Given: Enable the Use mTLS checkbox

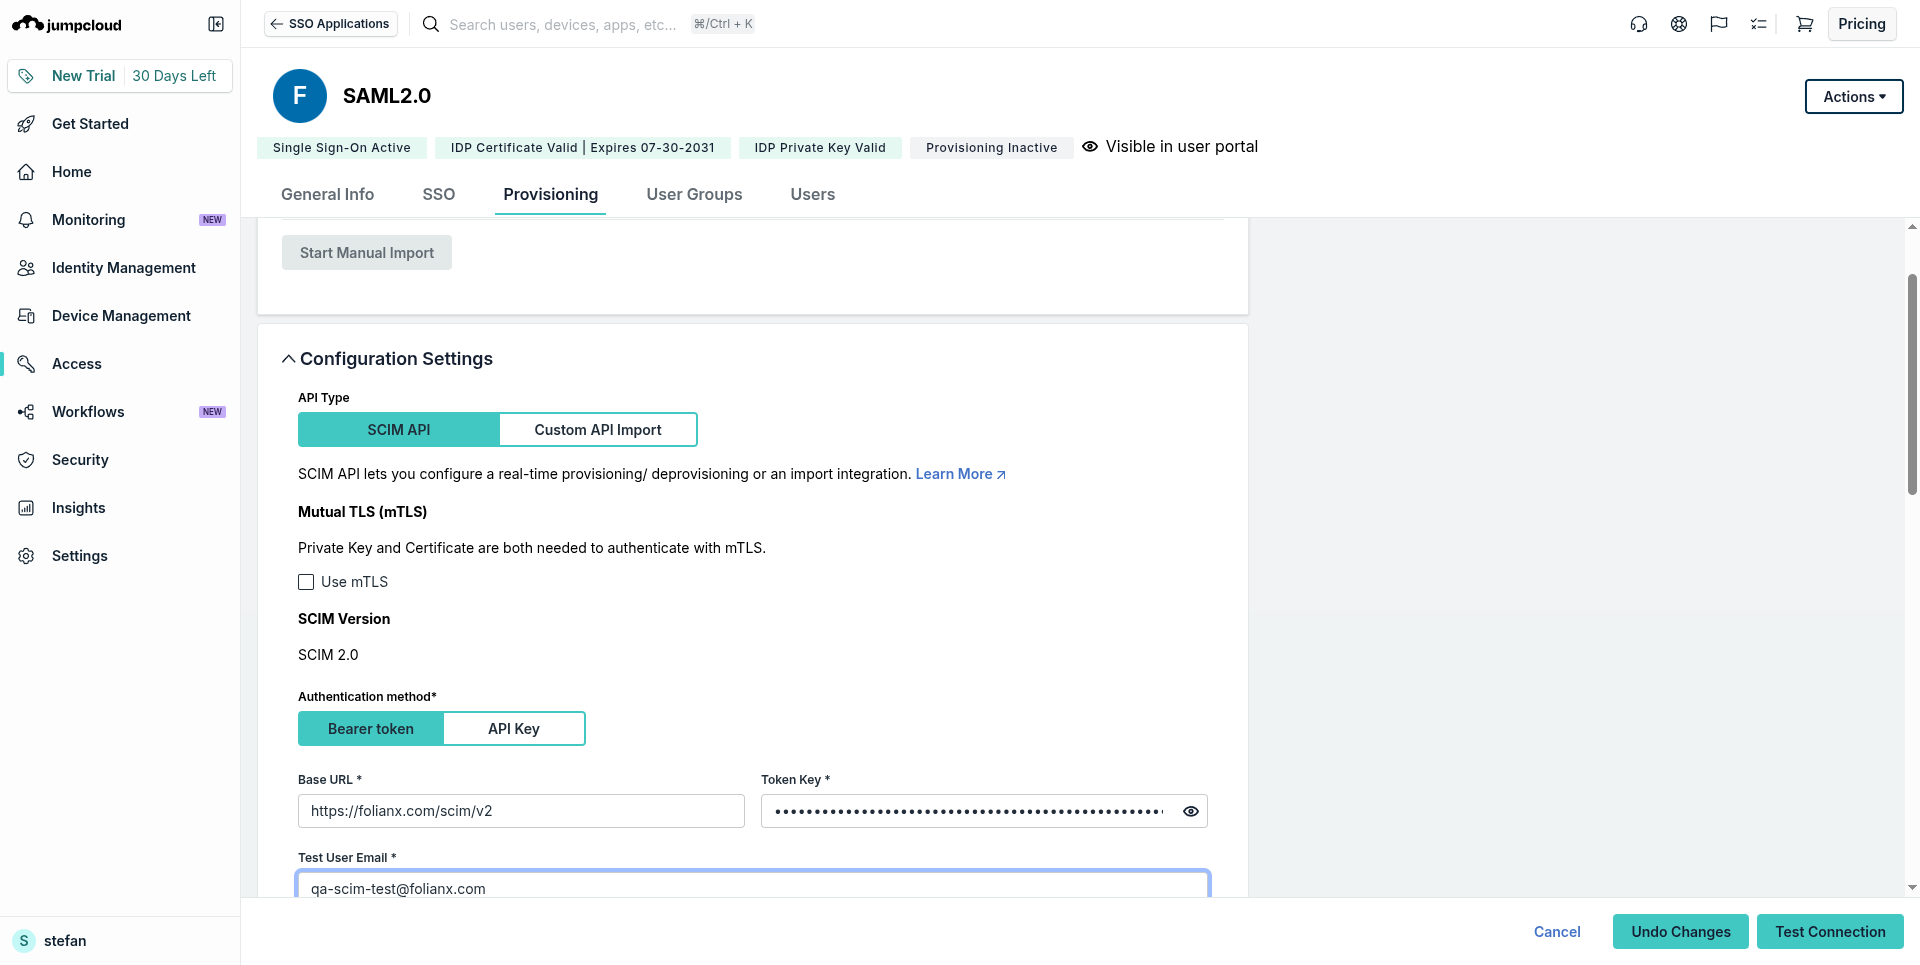Looking at the screenshot, I should coord(306,582).
